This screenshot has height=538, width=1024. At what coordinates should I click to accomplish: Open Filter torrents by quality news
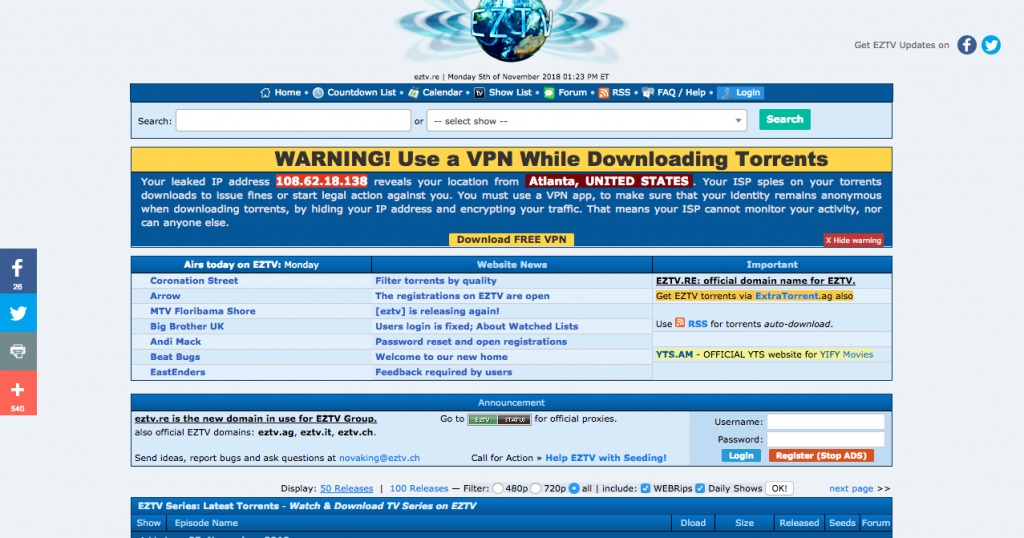[436, 281]
